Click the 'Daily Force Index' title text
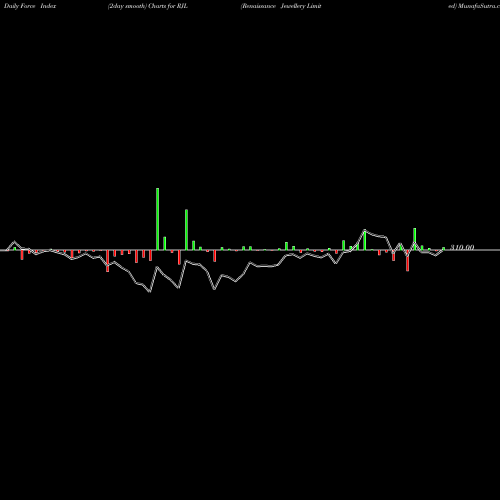This screenshot has width=500, height=500. (x=30, y=6)
